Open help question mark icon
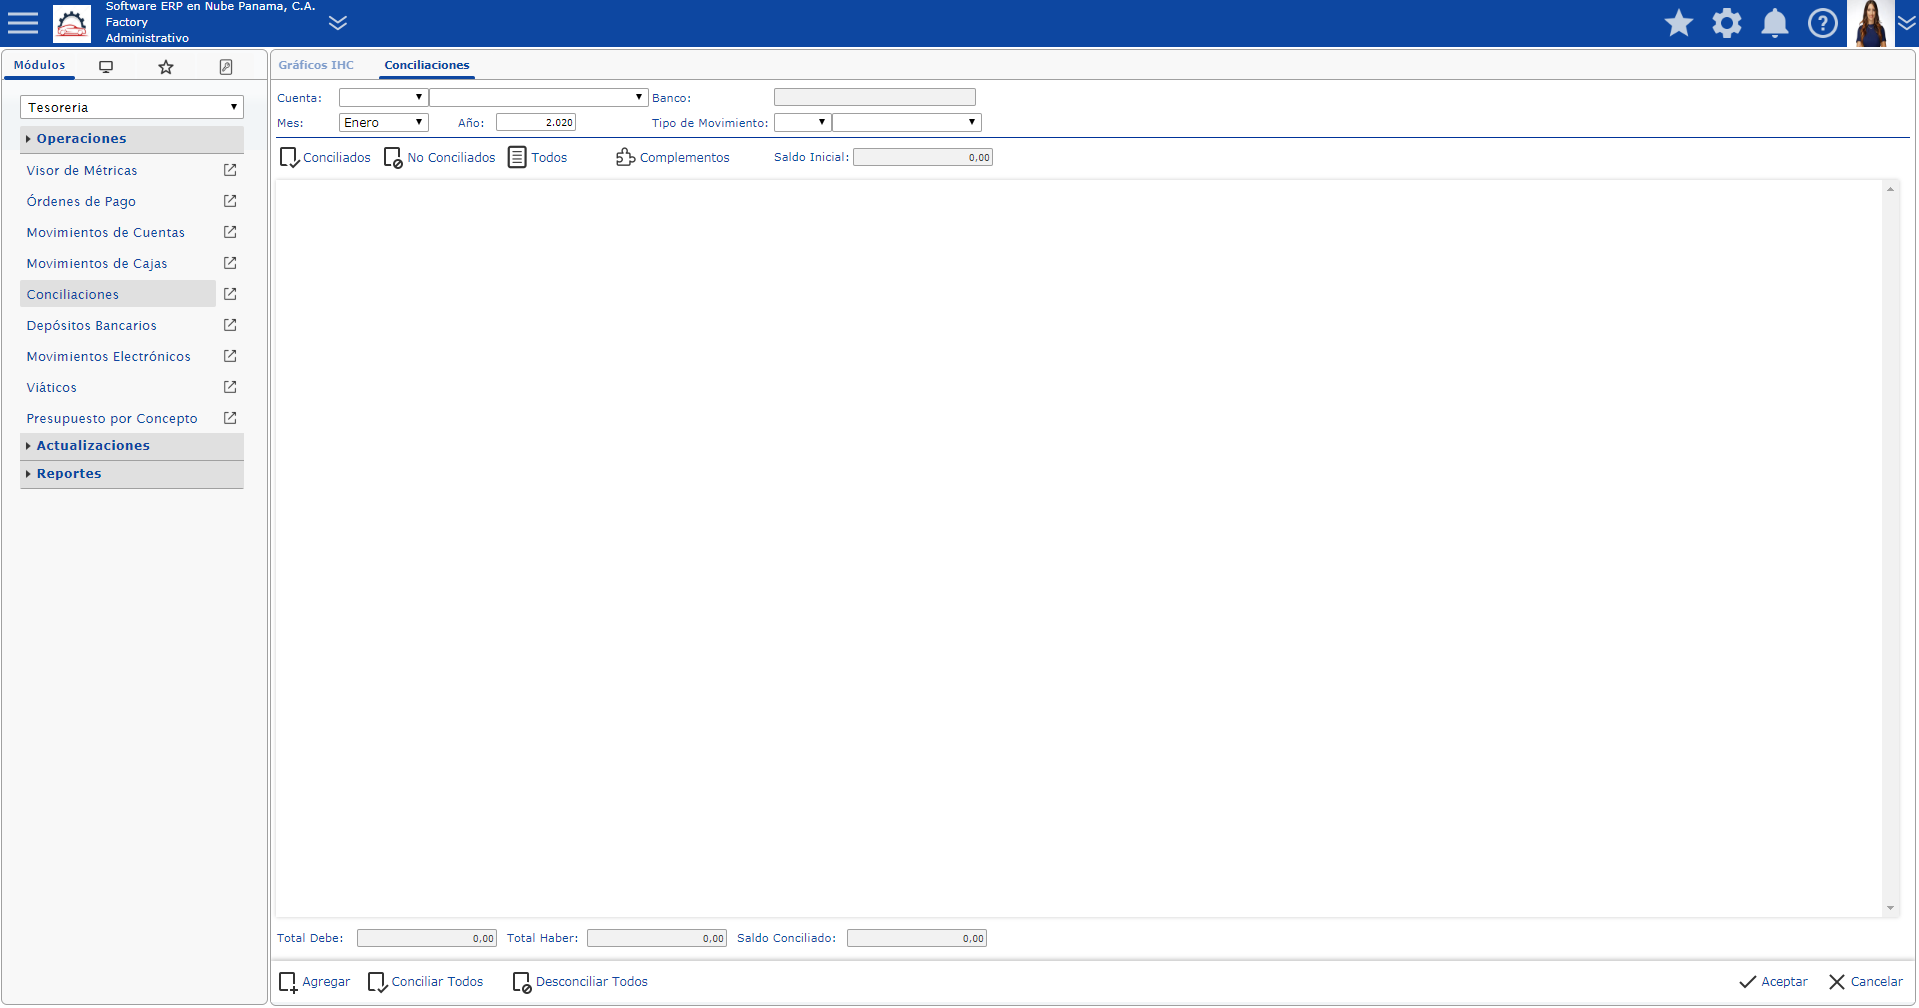This screenshot has height=1008, width=1919. pos(1823,23)
